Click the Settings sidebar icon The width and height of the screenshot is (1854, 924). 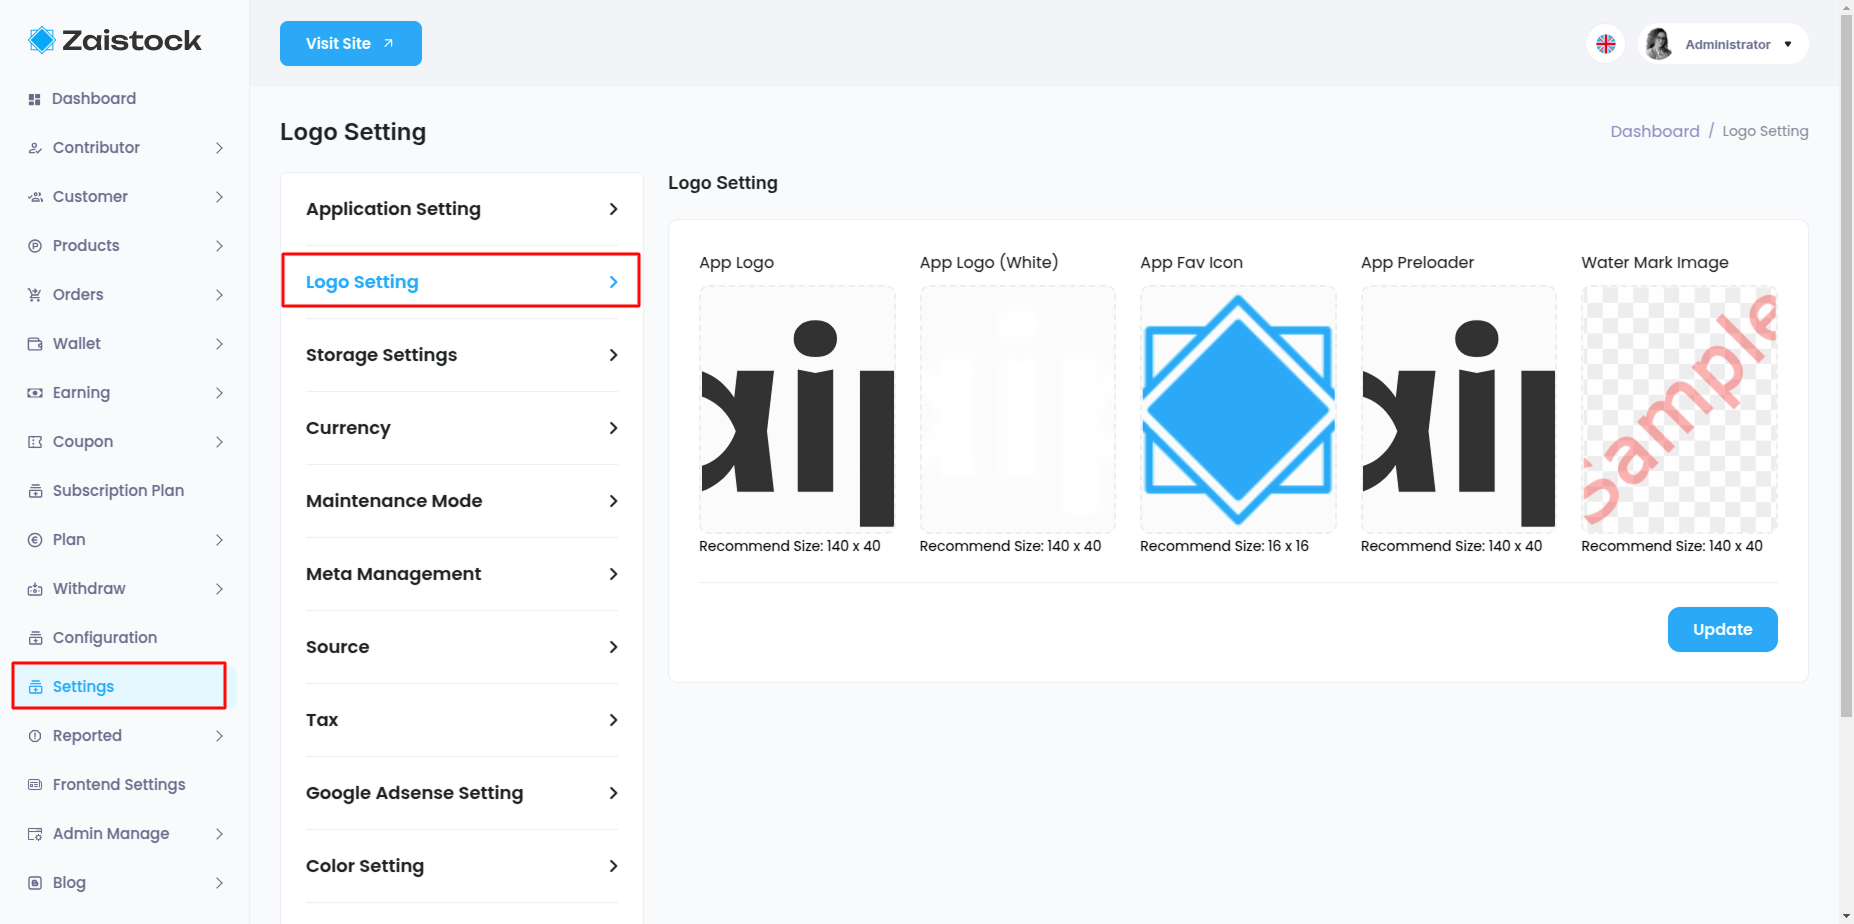35,687
